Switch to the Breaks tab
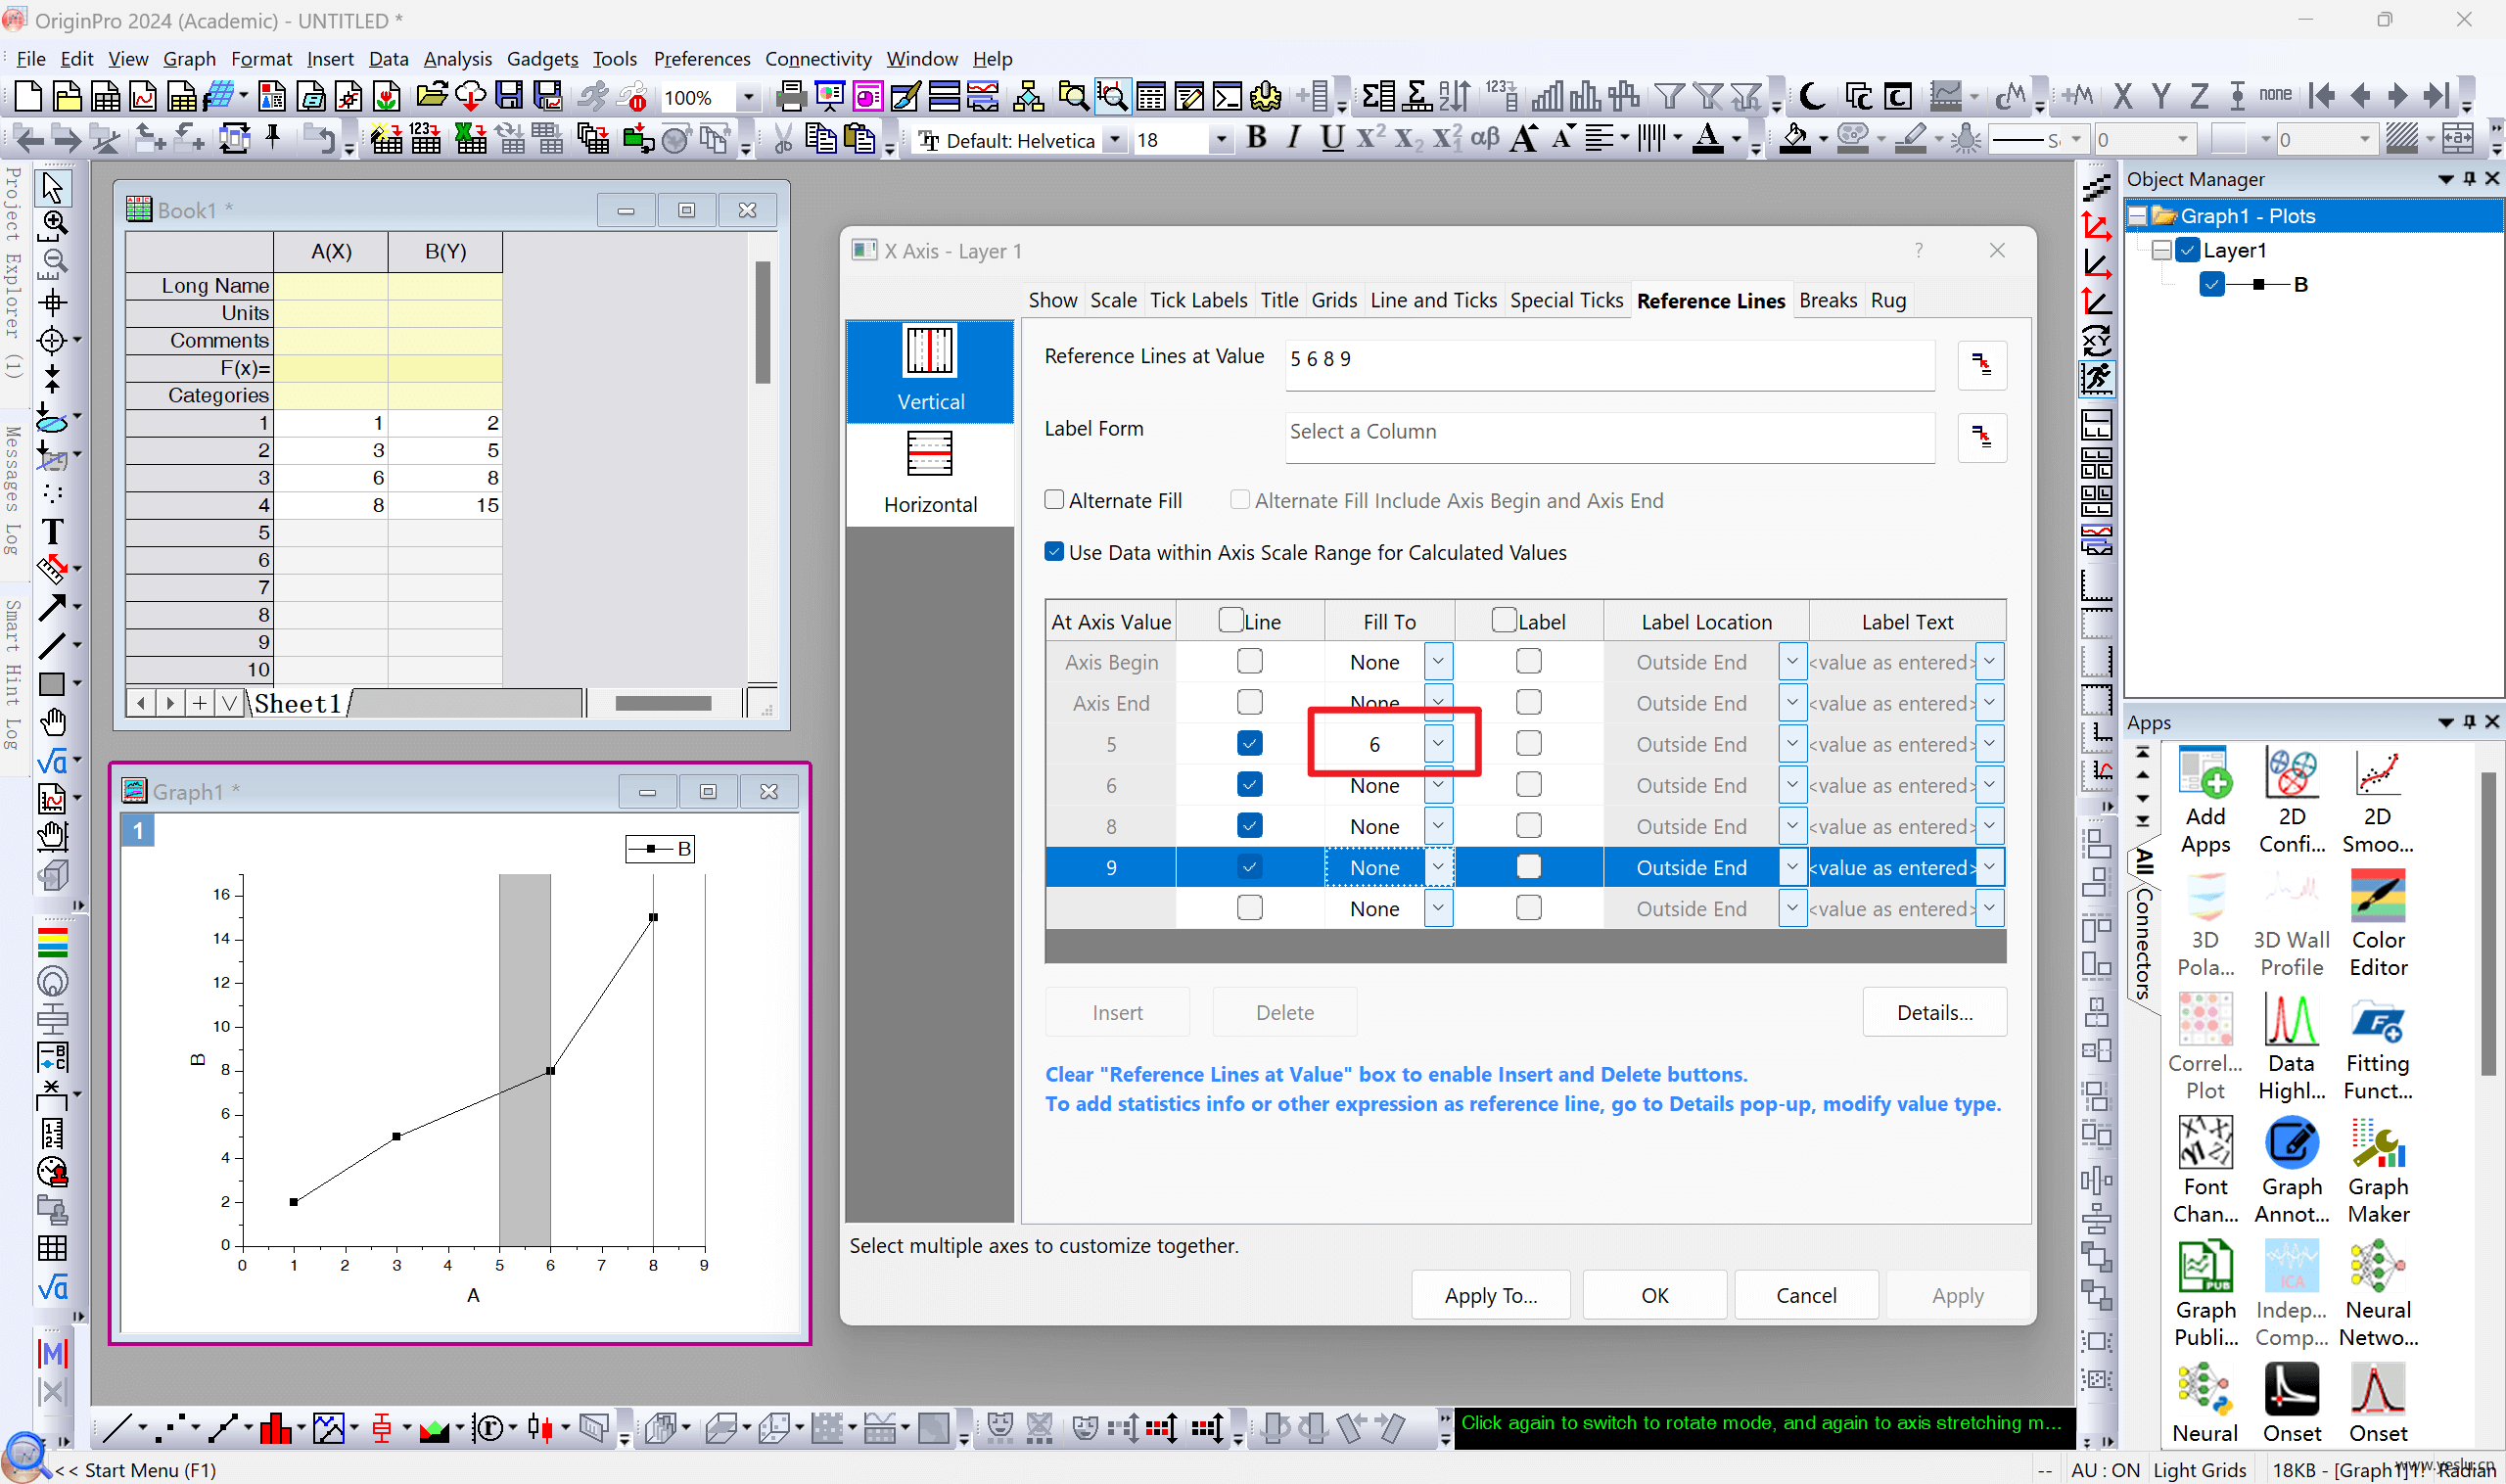The image size is (2506, 1484). 1827,299
